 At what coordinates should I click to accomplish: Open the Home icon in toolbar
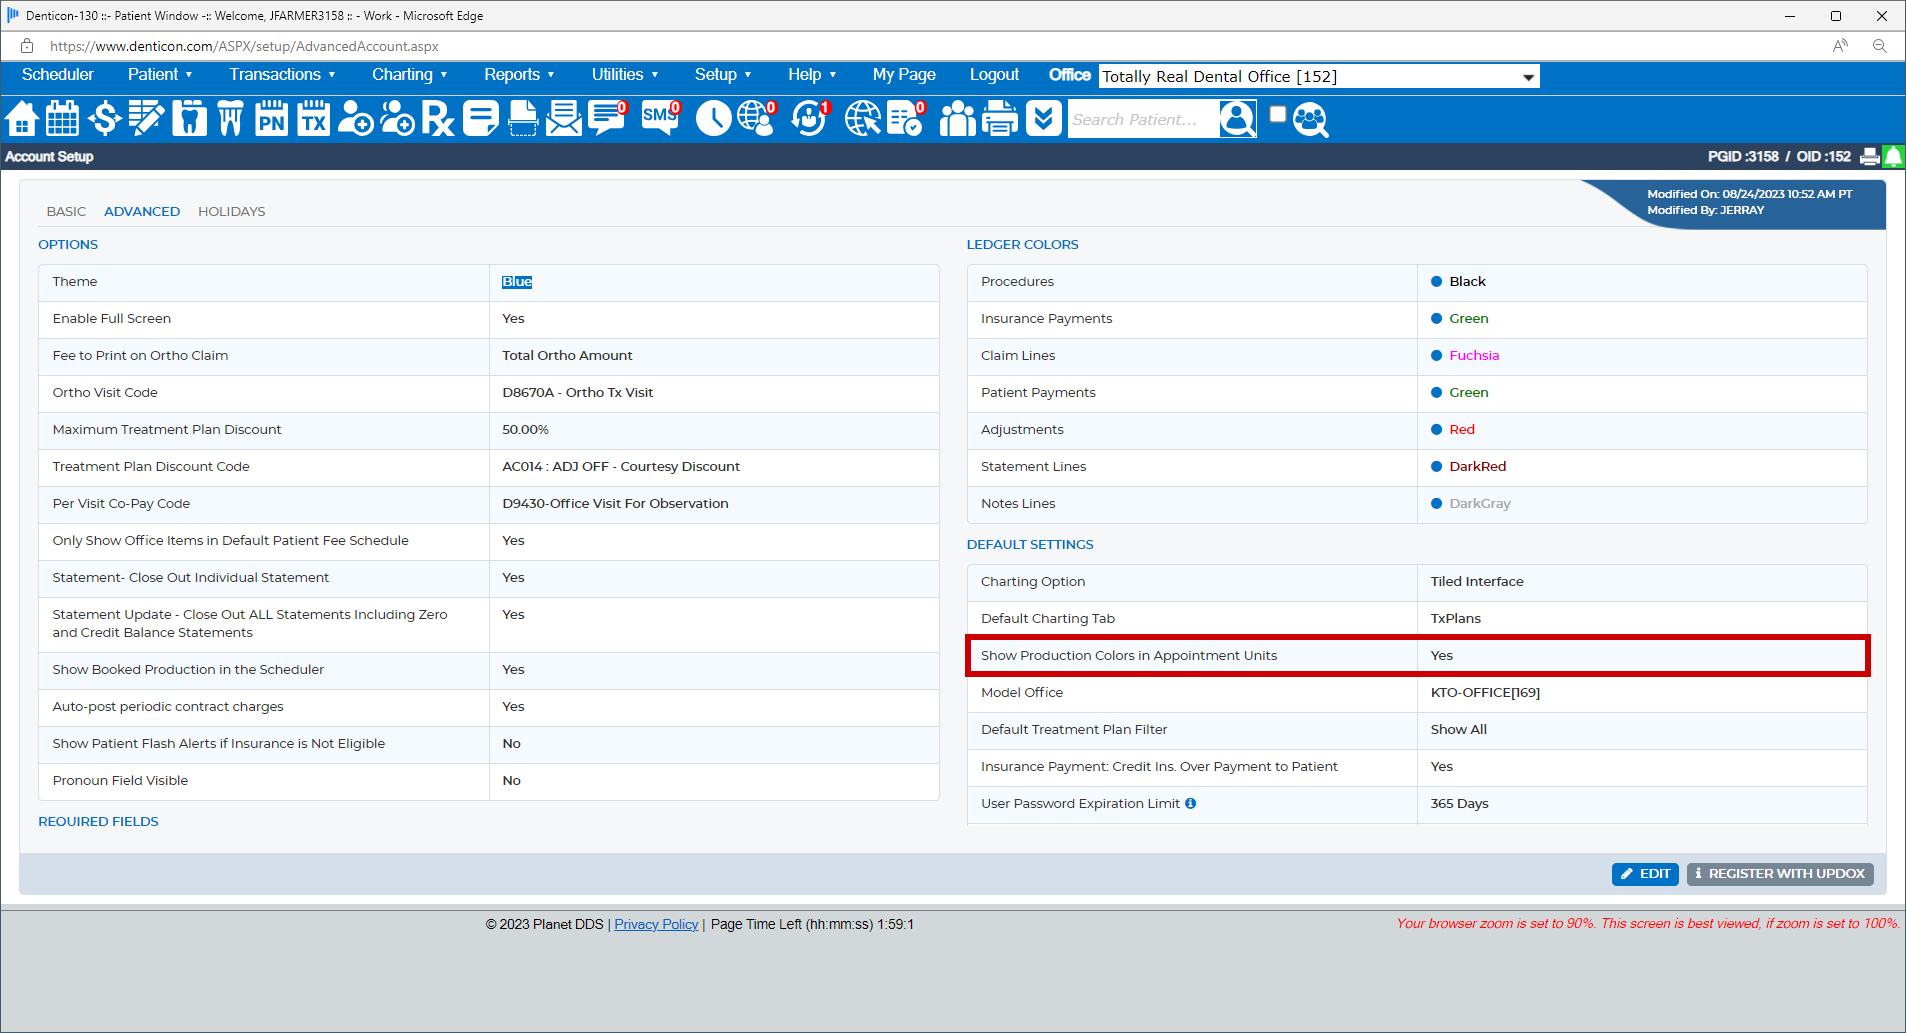coord(22,119)
